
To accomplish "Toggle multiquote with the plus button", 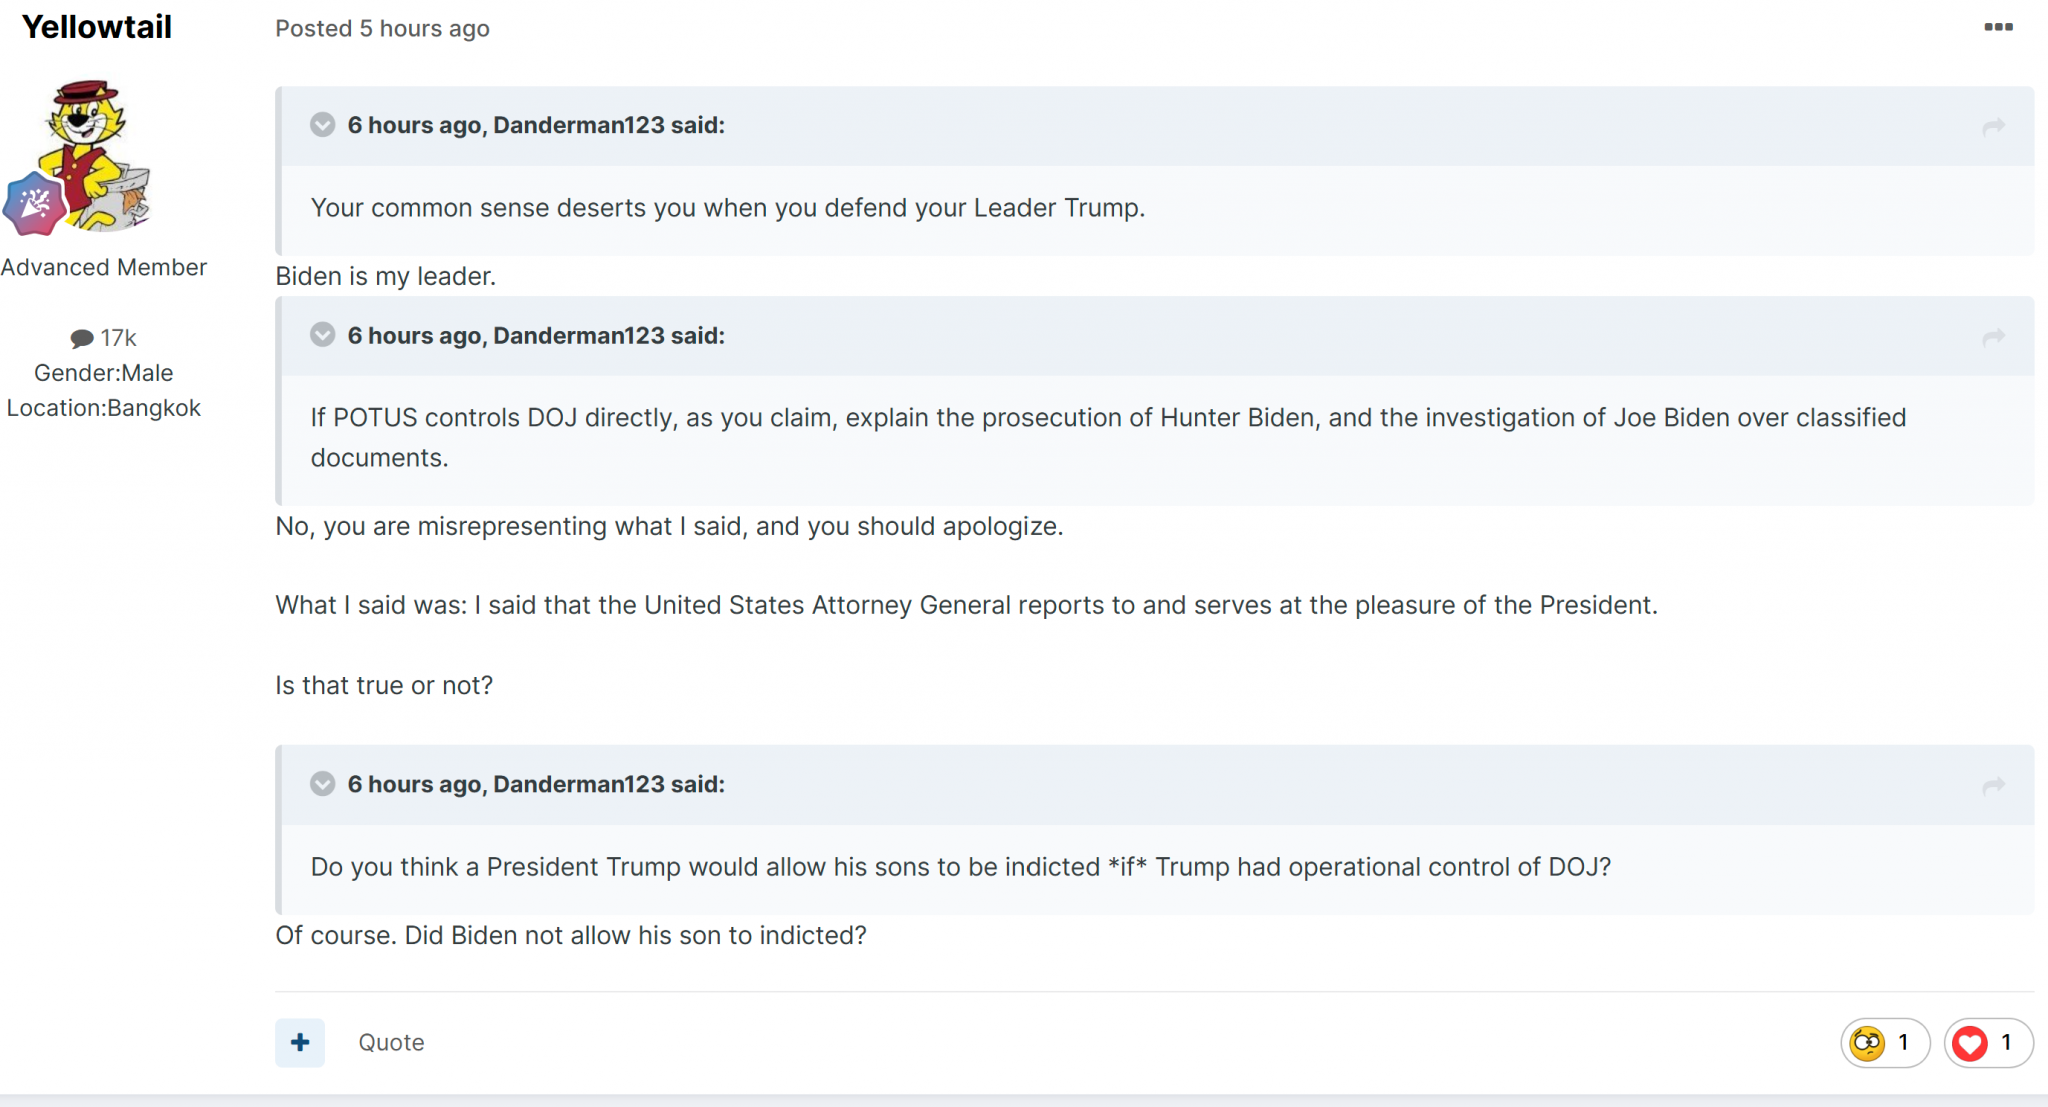I will click(x=300, y=1043).
